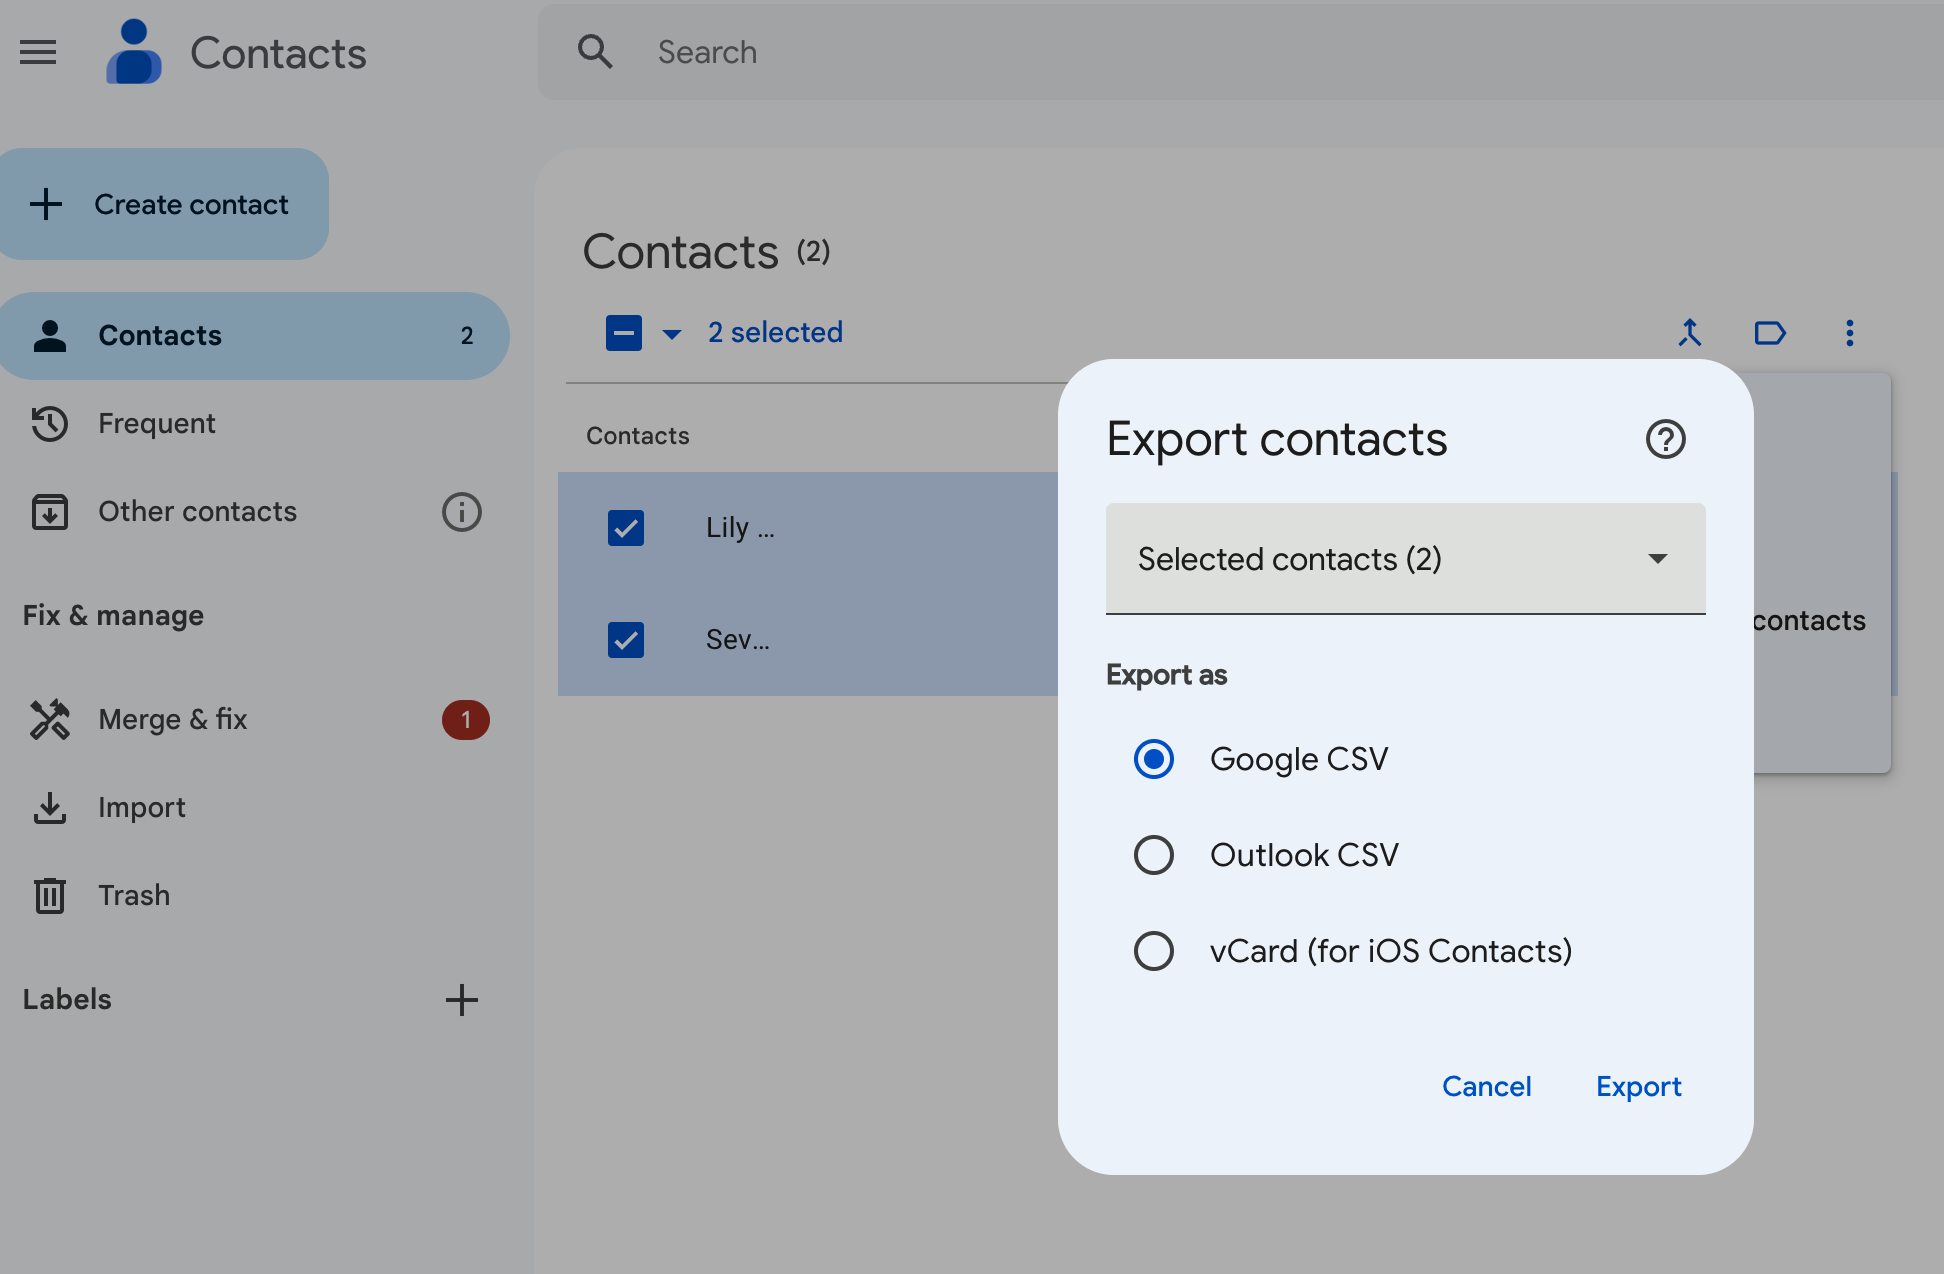Select the Outlook CSV radio button
The image size is (1944, 1274).
[1153, 854]
